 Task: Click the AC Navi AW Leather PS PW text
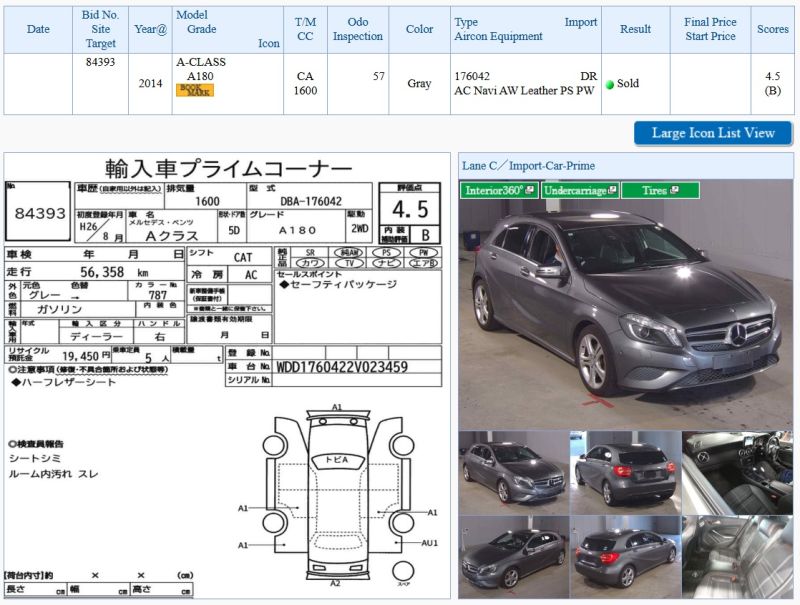pos(524,91)
